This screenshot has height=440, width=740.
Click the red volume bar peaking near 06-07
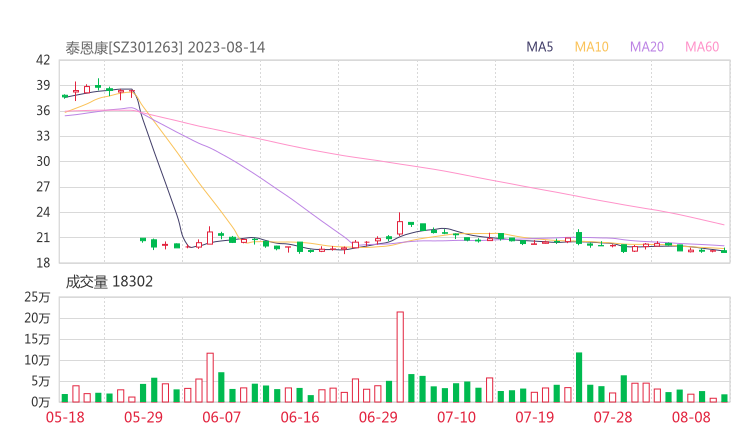(x=210, y=378)
